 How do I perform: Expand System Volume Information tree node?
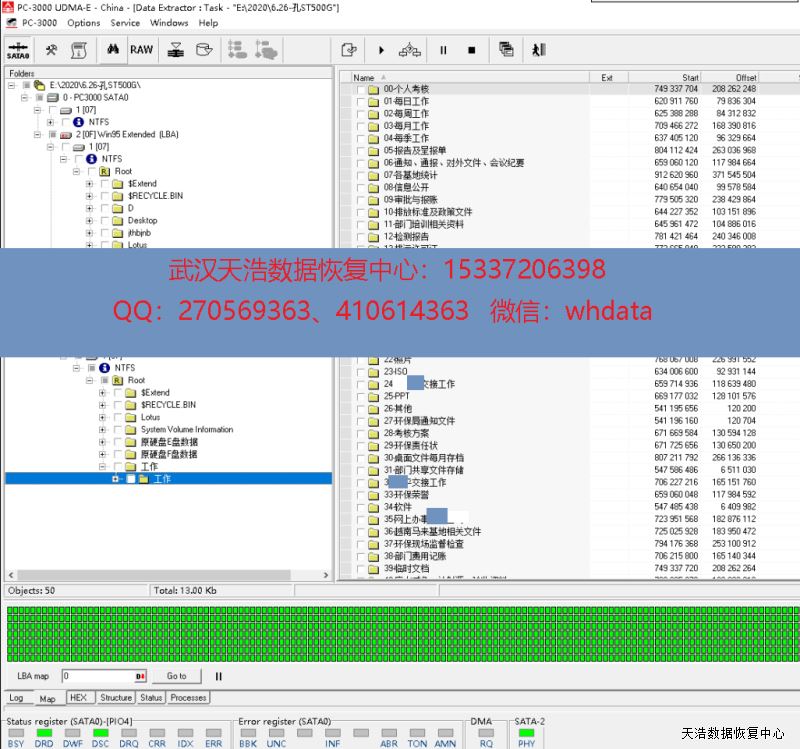tap(103, 430)
